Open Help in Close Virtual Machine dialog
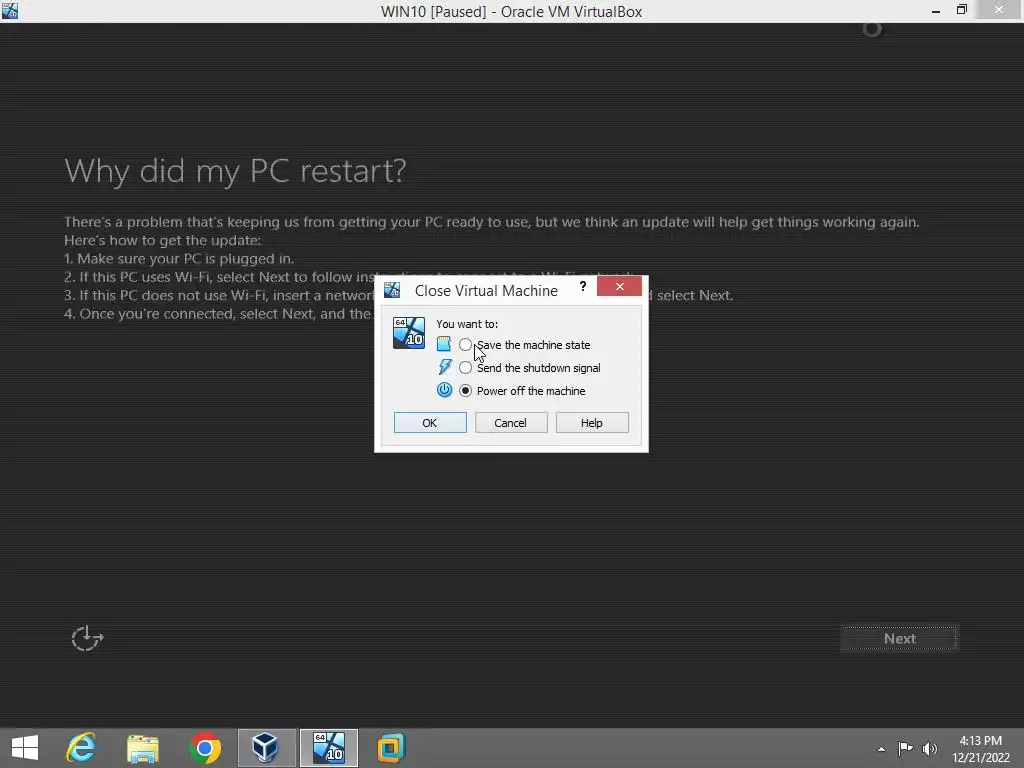The width and height of the screenshot is (1024, 768). (592, 423)
